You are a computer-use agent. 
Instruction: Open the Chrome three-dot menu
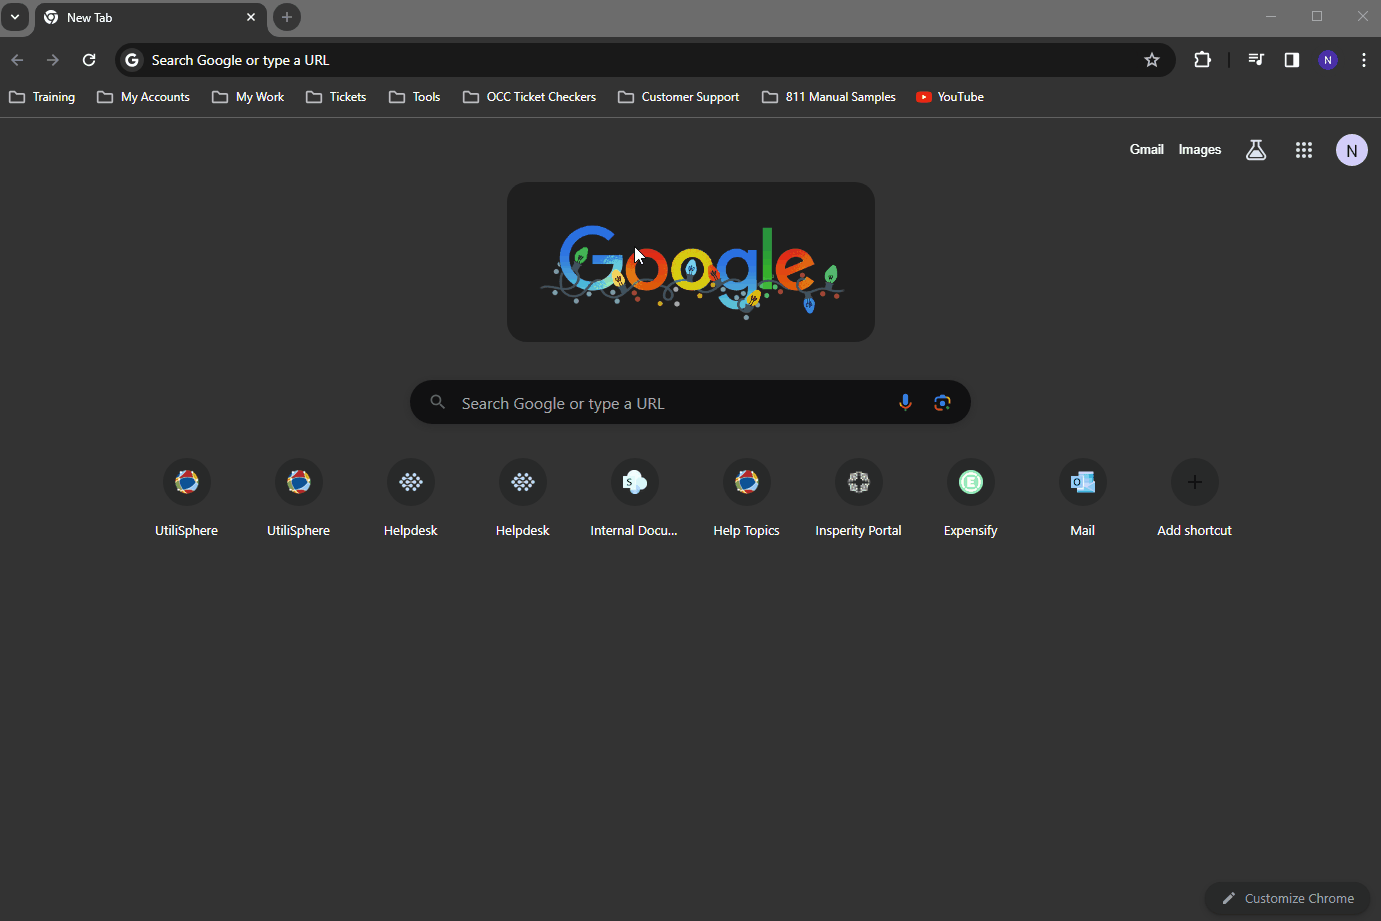pyautogui.click(x=1364, y=60)
